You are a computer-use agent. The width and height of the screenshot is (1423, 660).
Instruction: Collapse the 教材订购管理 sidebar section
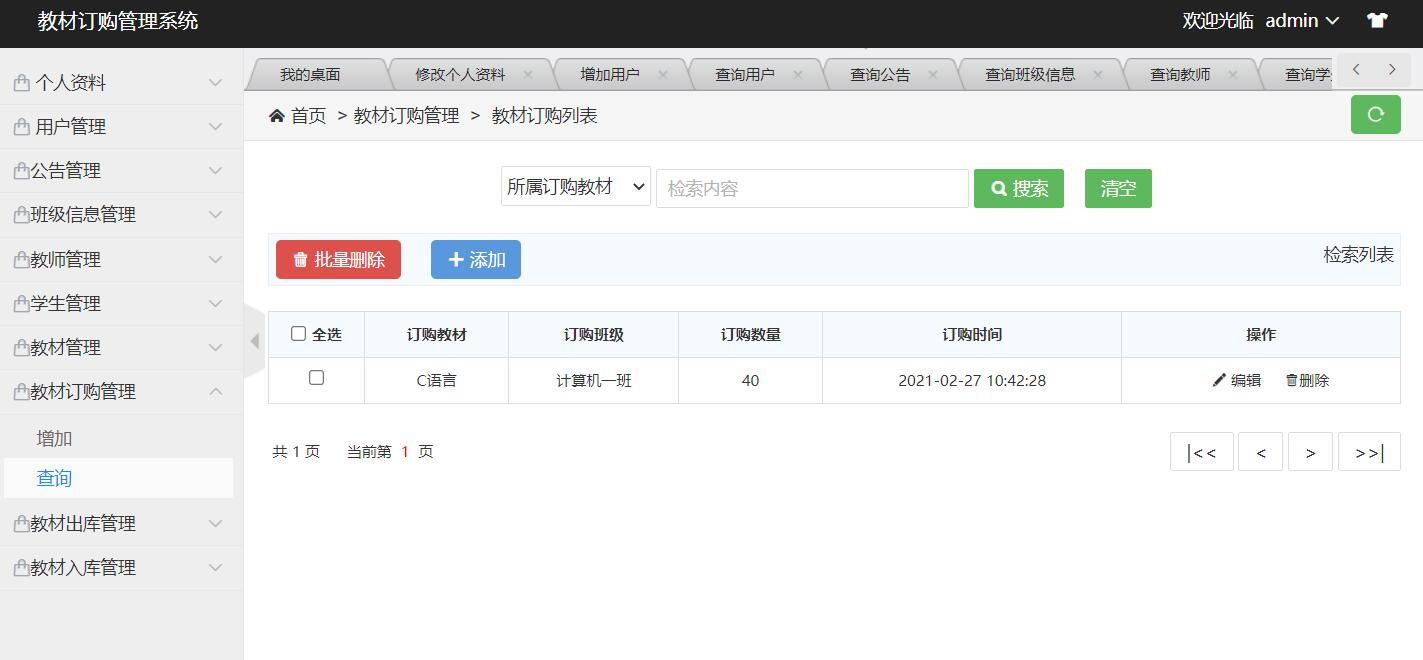[x=120, y=391]
